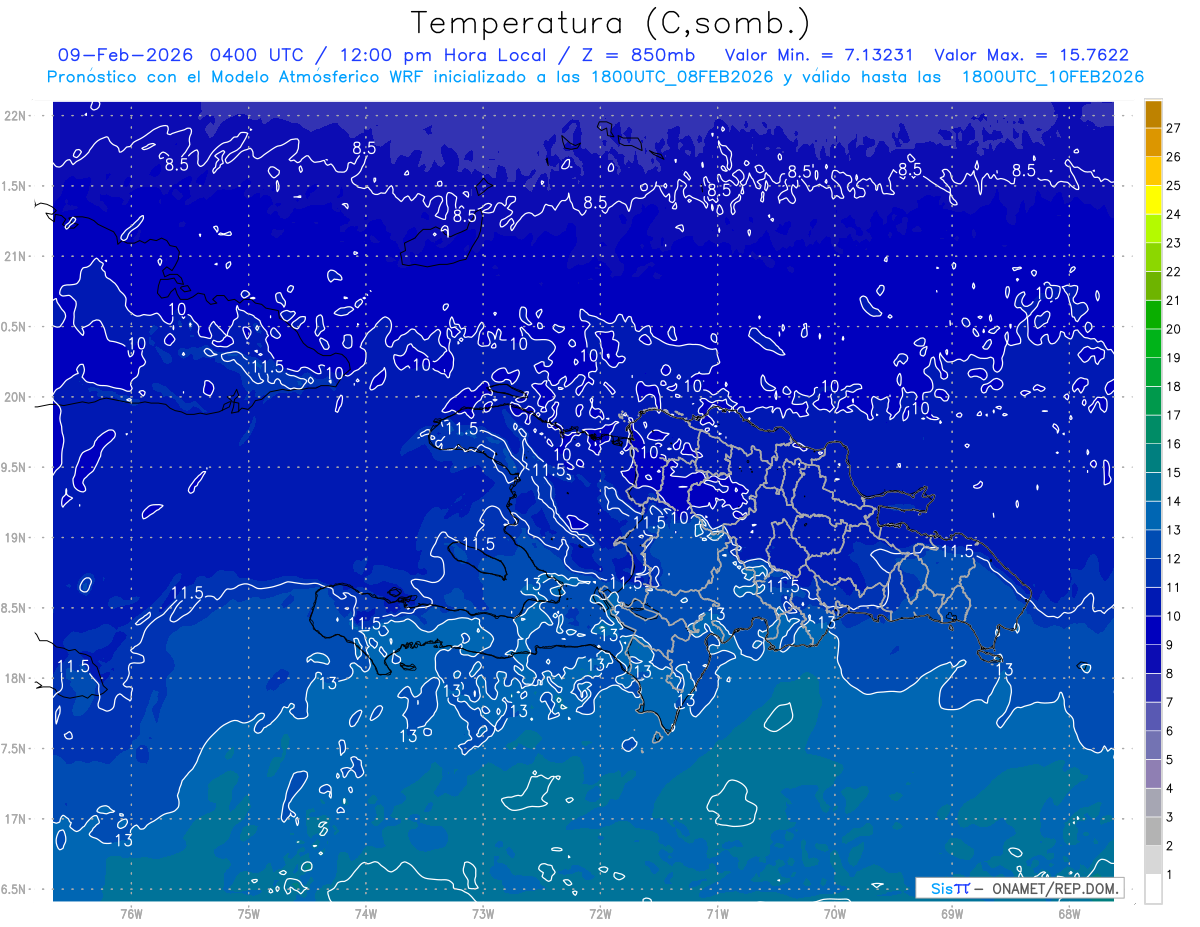Click the "21N" latitude axis label
Screen dimensions: 1200x927
click(17, 256)
